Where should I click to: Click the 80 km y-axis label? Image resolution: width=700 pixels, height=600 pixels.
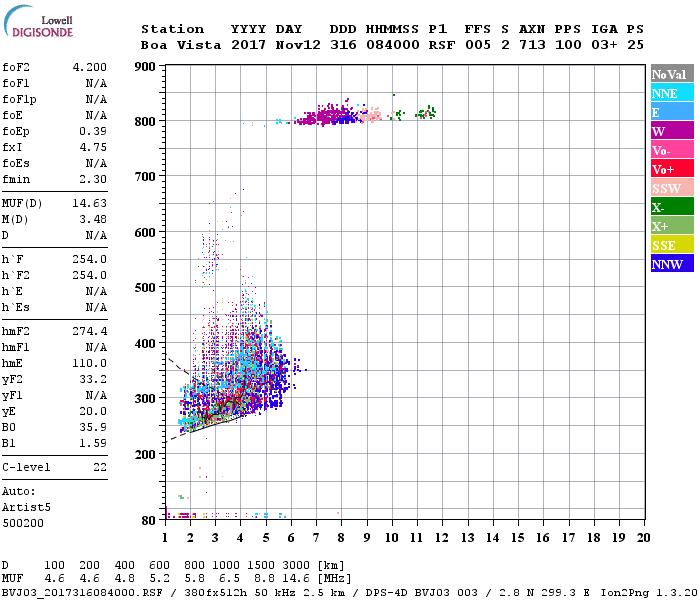(x=149, y=521)
